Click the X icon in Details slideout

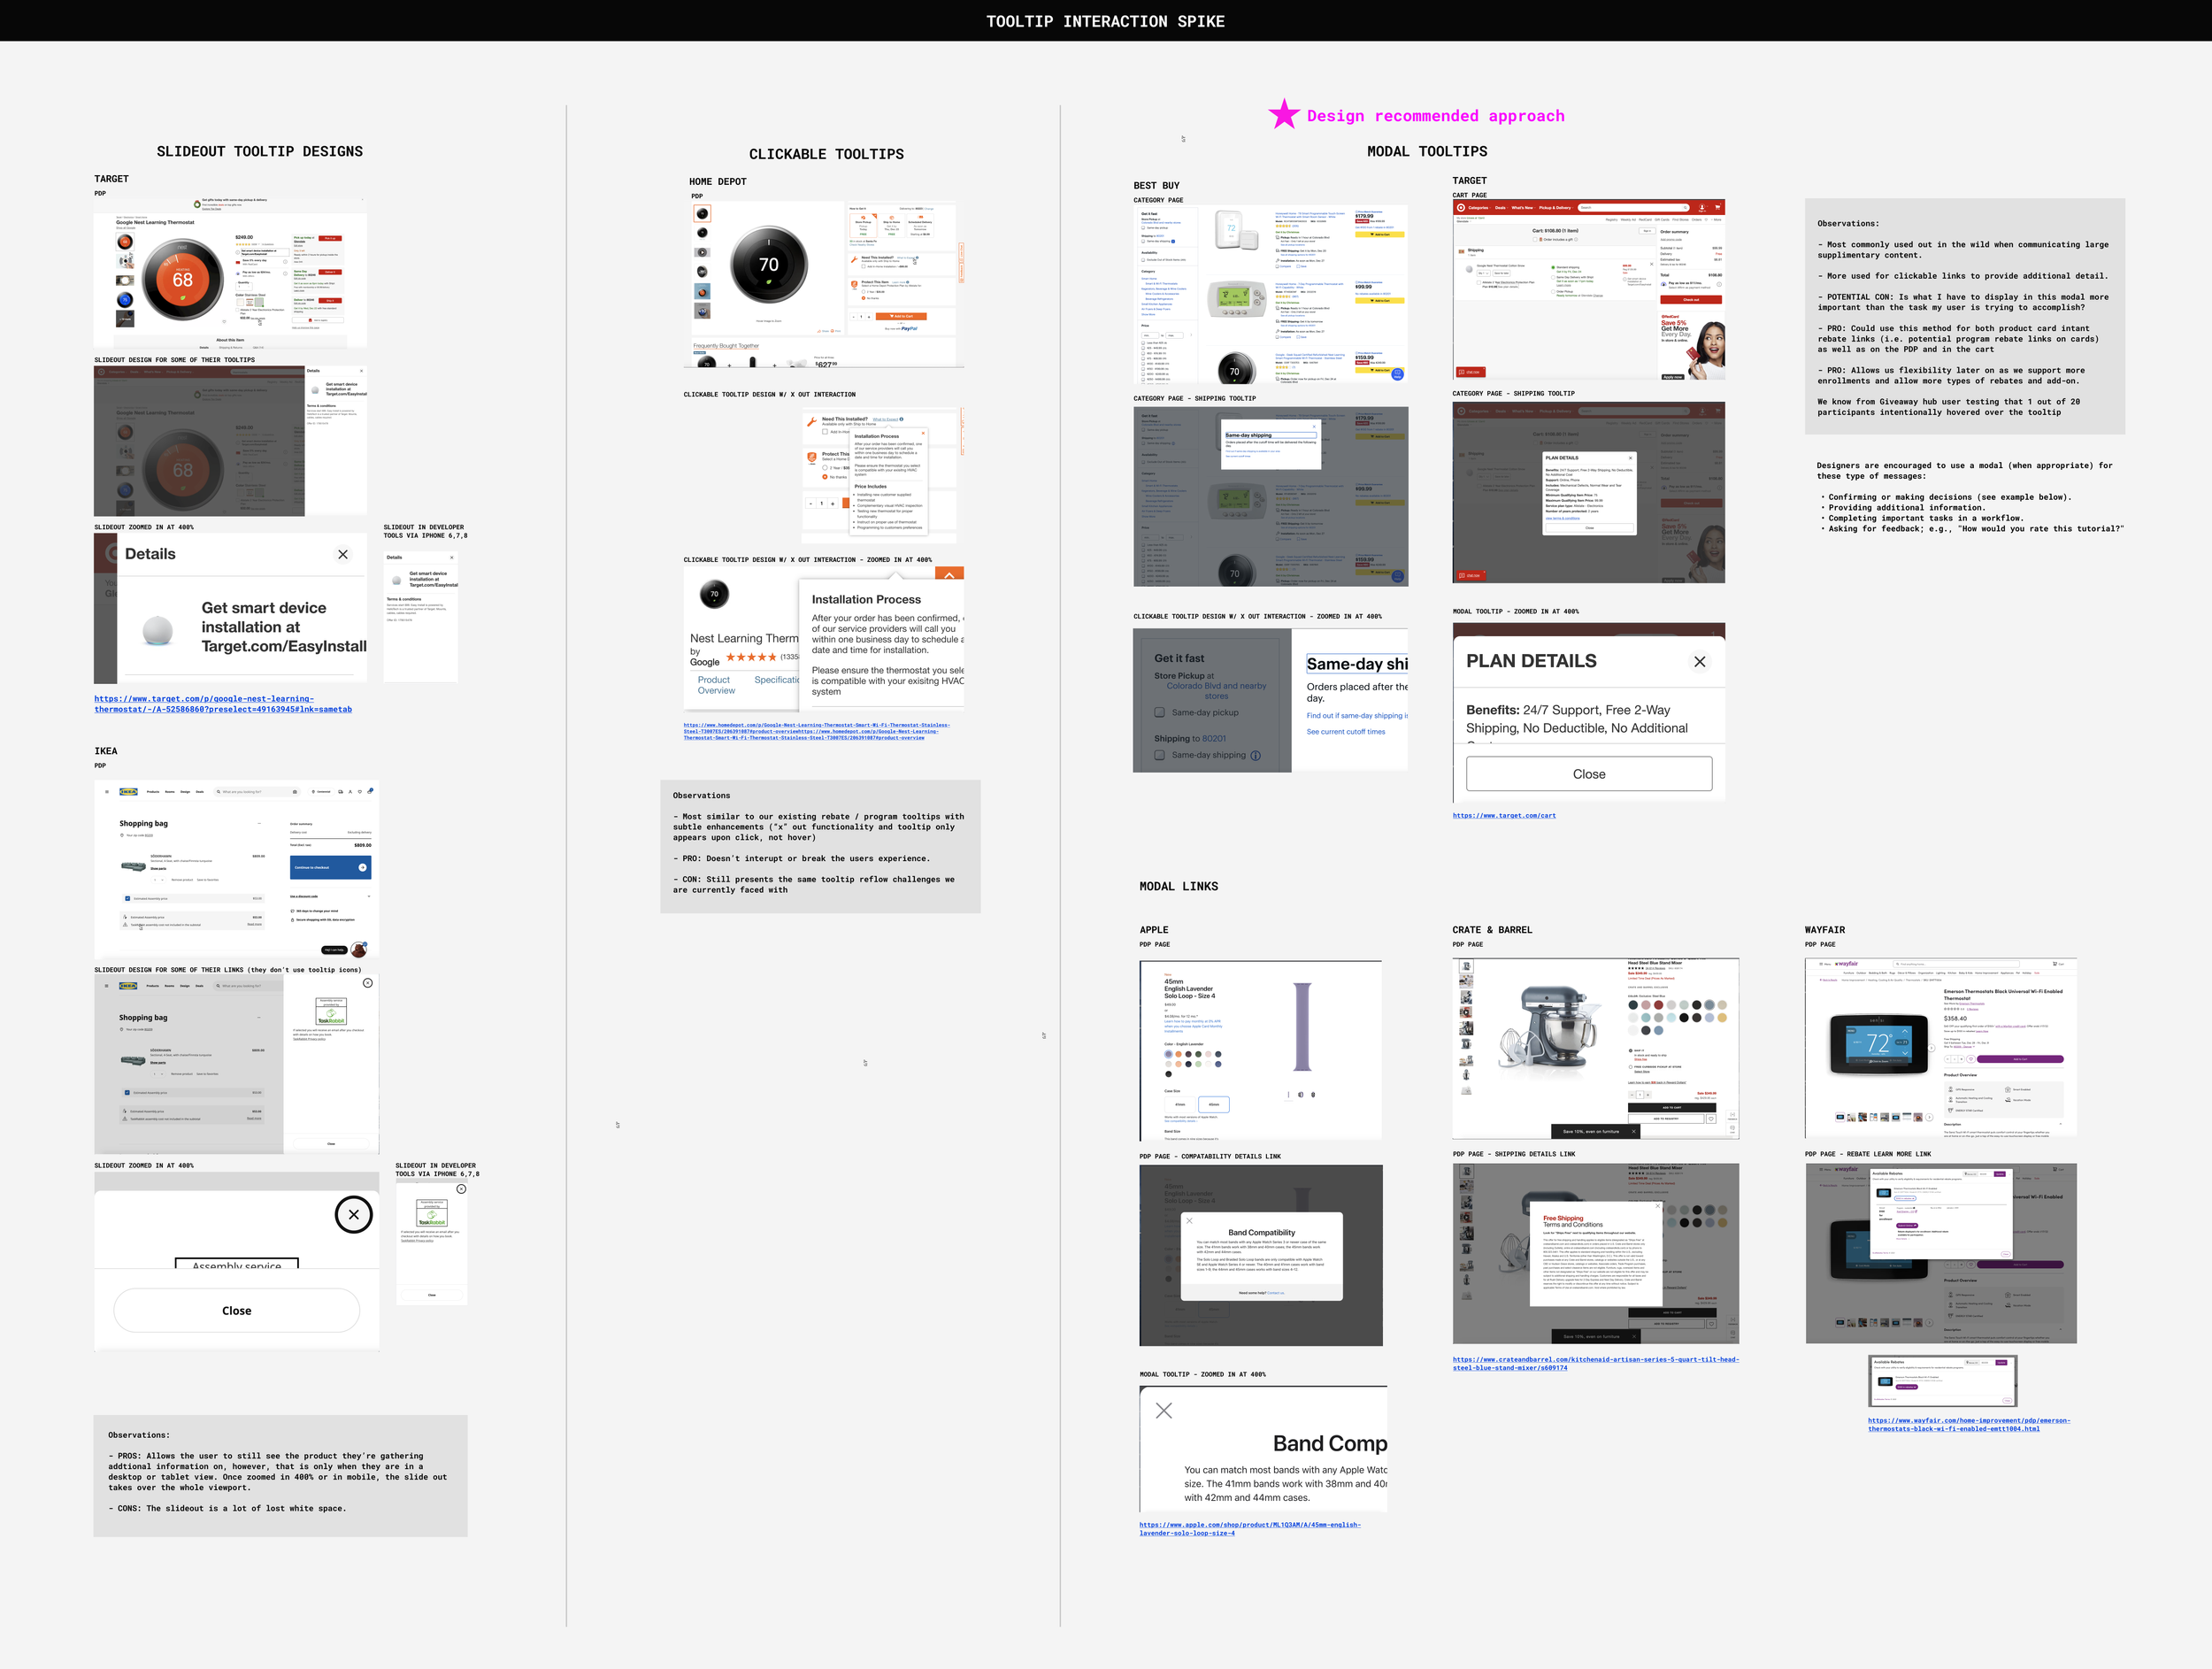point(343,554)
